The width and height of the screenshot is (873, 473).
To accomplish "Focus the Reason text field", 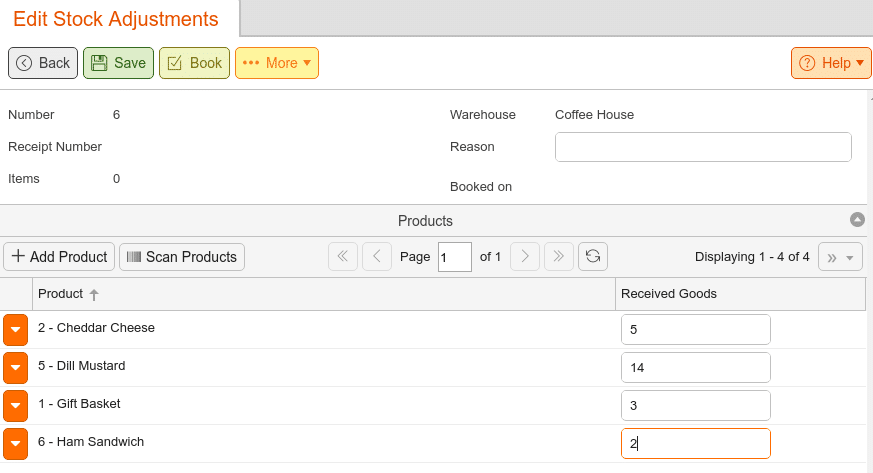I will coord(703,147).
